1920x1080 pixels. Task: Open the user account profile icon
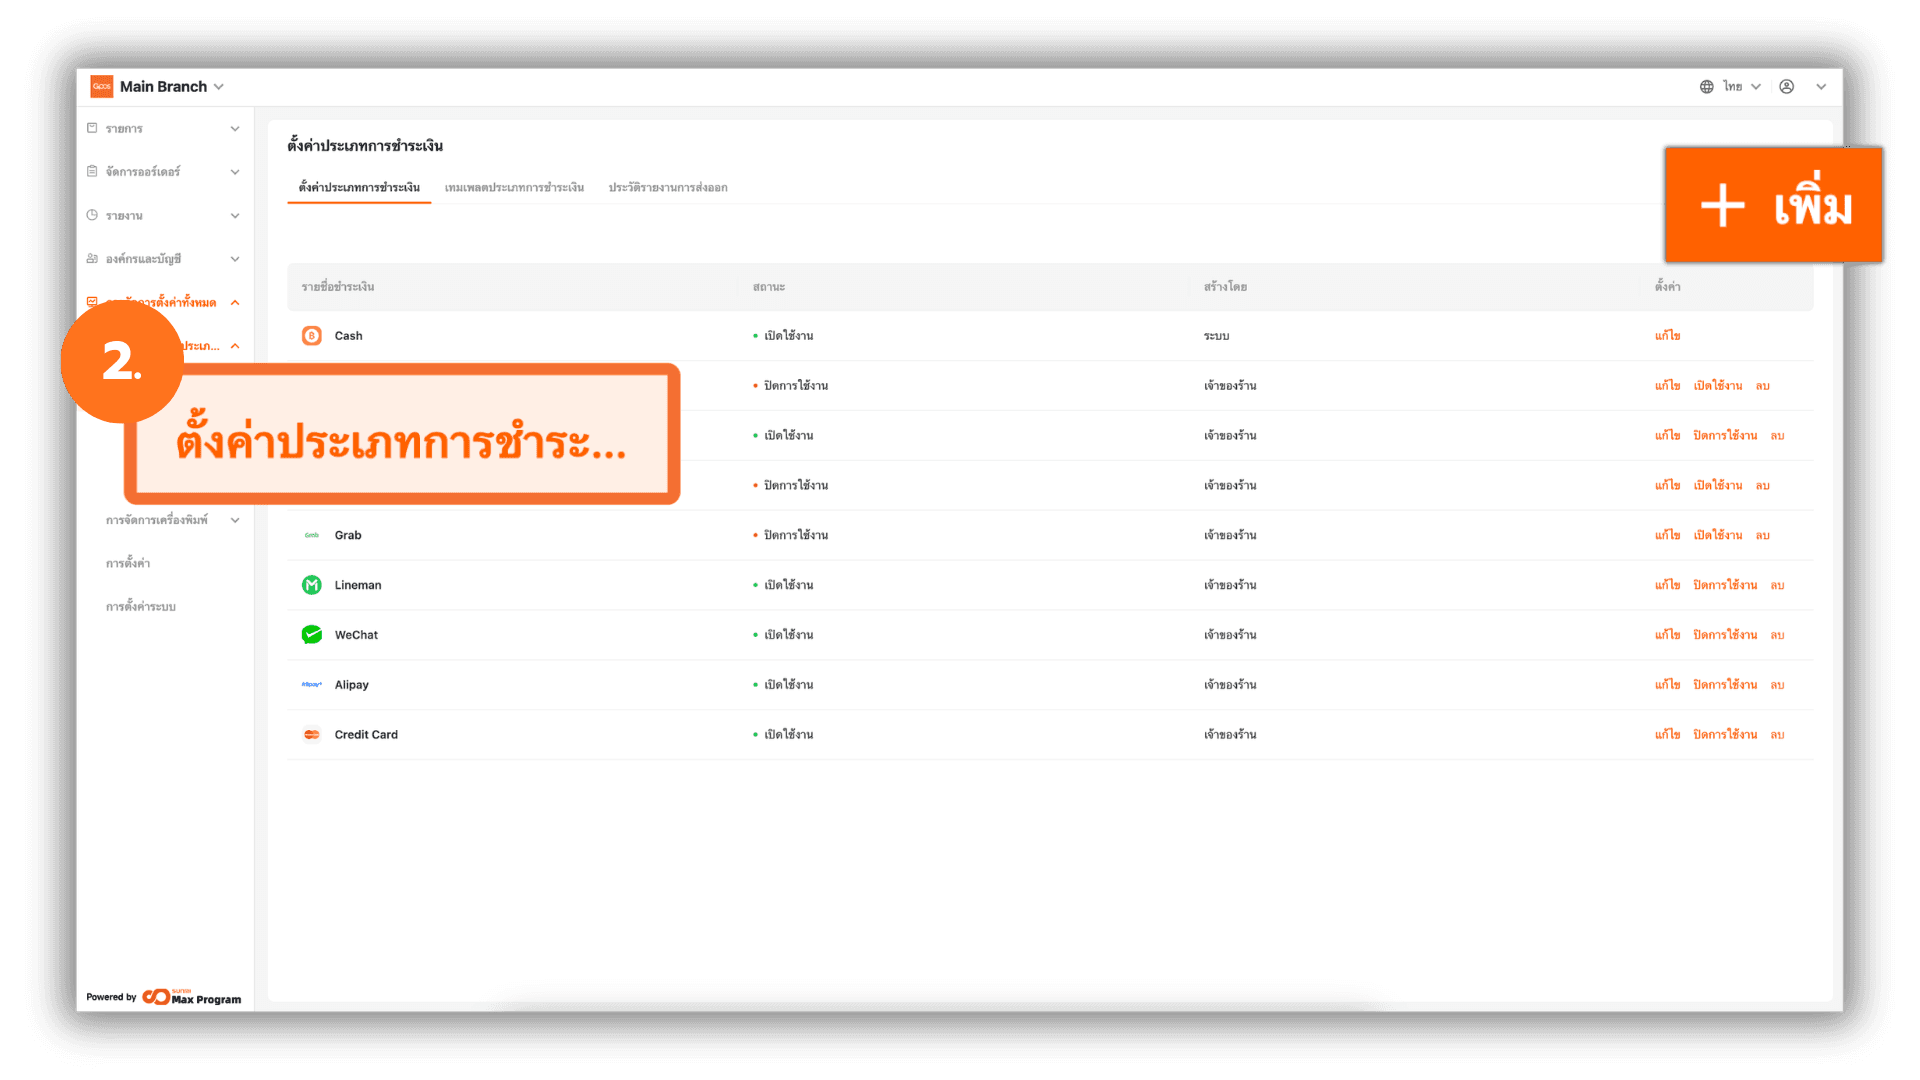click(1786, 87)
